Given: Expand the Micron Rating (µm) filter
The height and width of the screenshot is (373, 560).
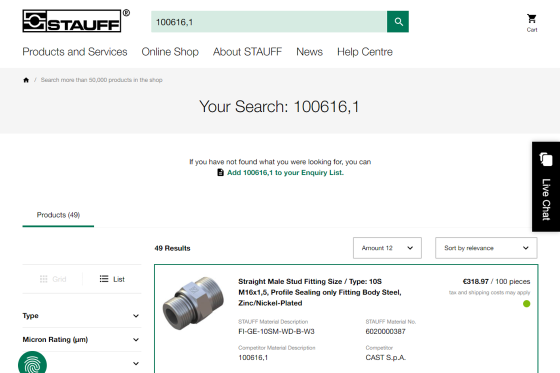Looking at the screenshot, I should pyautogui.click(x=81, y=340).
